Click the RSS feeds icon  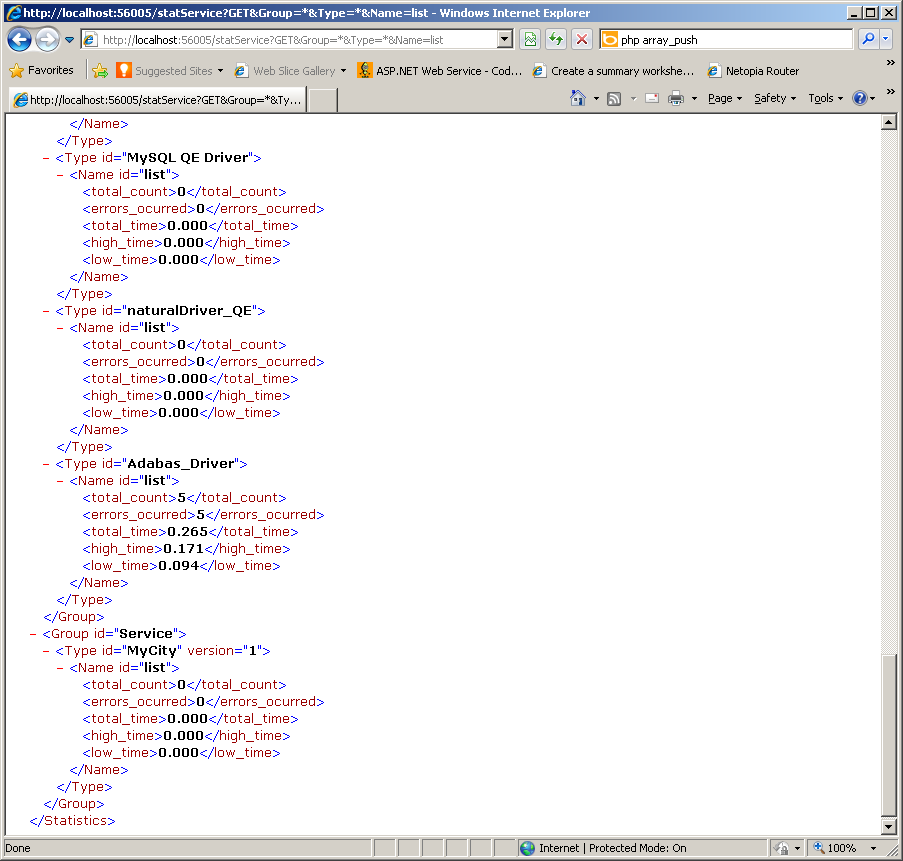(x=614, y=98)
